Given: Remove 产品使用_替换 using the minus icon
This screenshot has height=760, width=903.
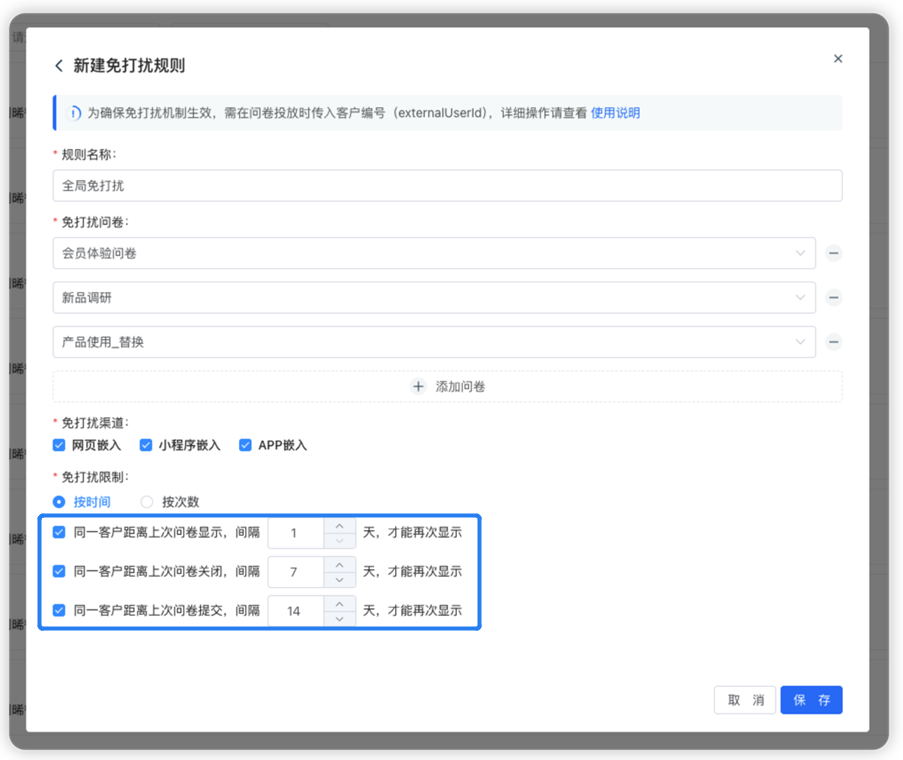Looking at the screenshot, I should click(x=834, y=342).
